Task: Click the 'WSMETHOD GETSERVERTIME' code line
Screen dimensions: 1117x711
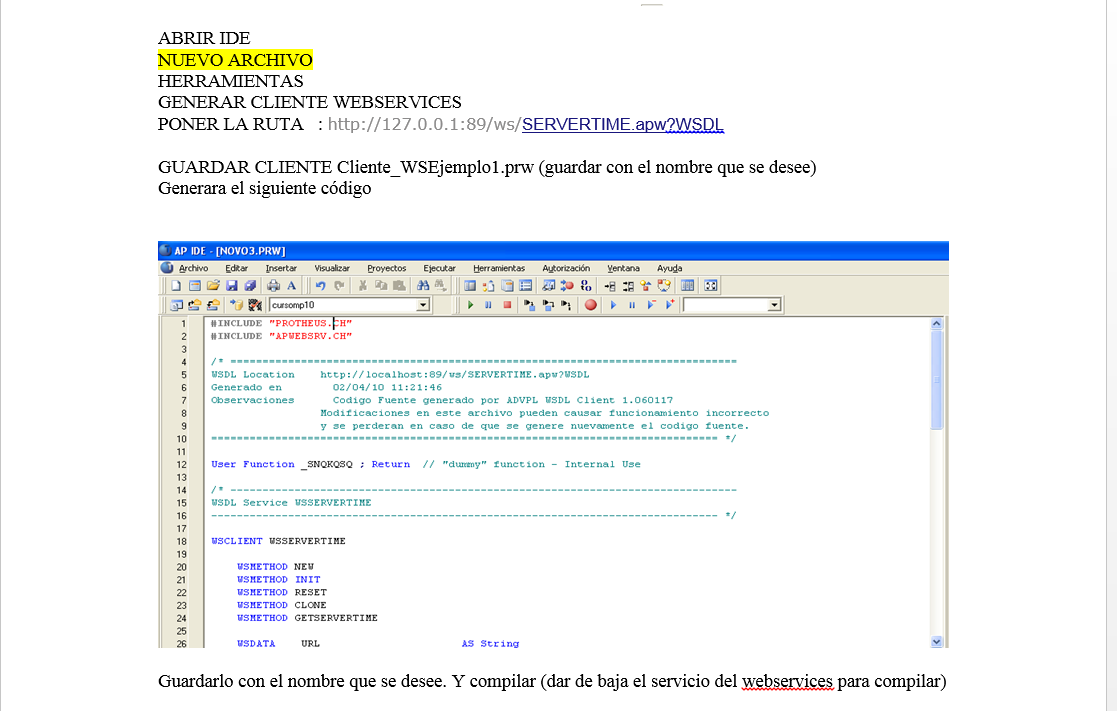Action: (308, 618)
